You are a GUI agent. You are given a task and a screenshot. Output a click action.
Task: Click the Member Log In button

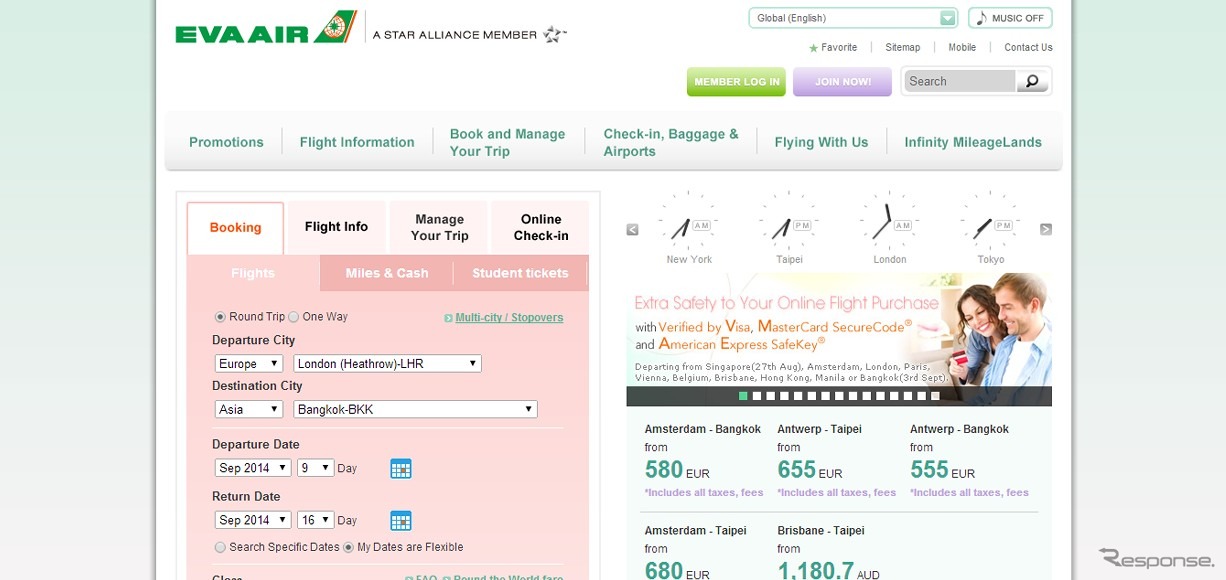(x=736, y=82)
